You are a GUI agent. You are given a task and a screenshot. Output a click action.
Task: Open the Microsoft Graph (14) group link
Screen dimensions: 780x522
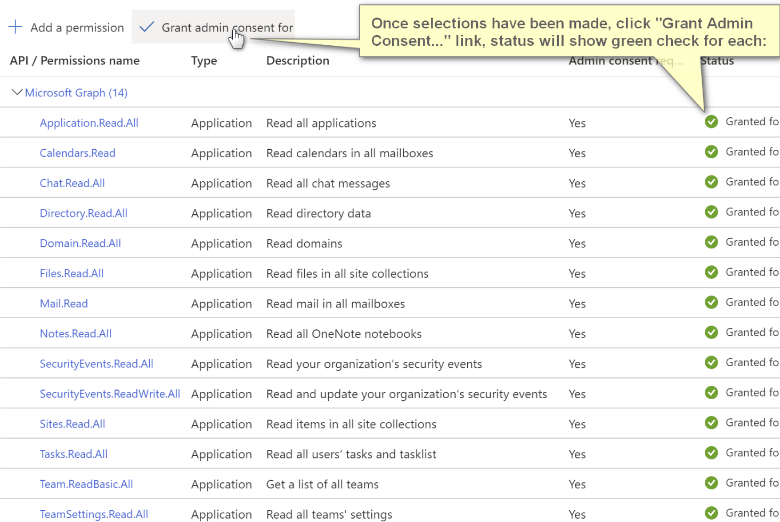[x=76, y=93]
